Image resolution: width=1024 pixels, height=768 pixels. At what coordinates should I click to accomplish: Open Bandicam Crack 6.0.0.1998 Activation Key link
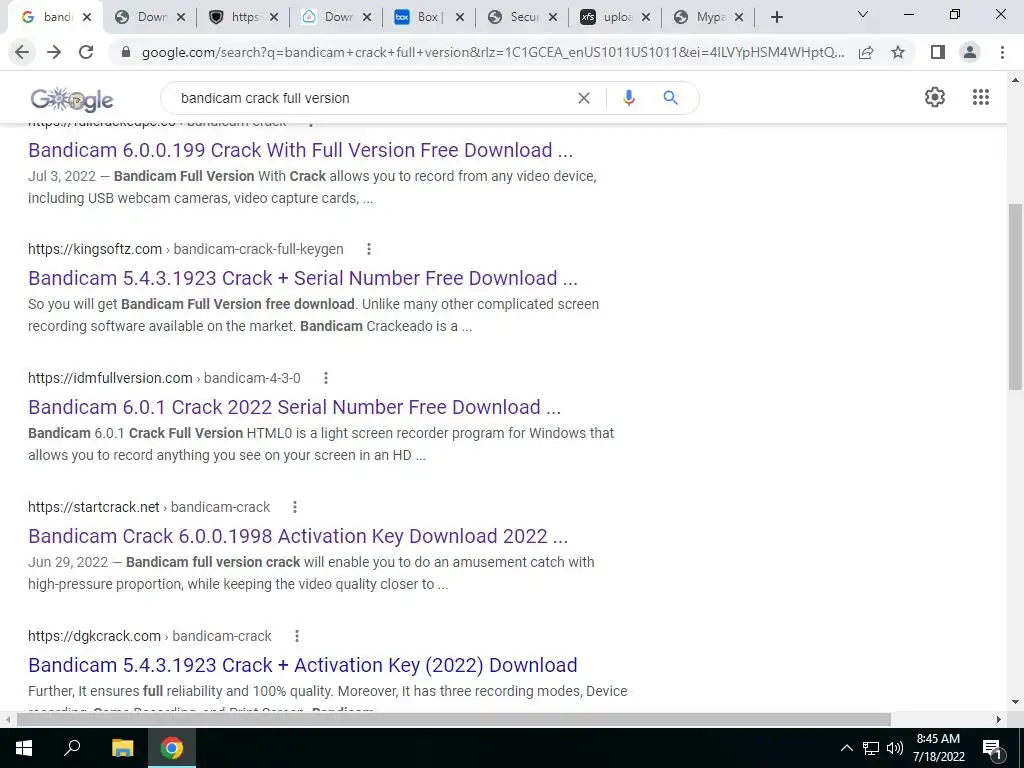click(x=298, y=536)
